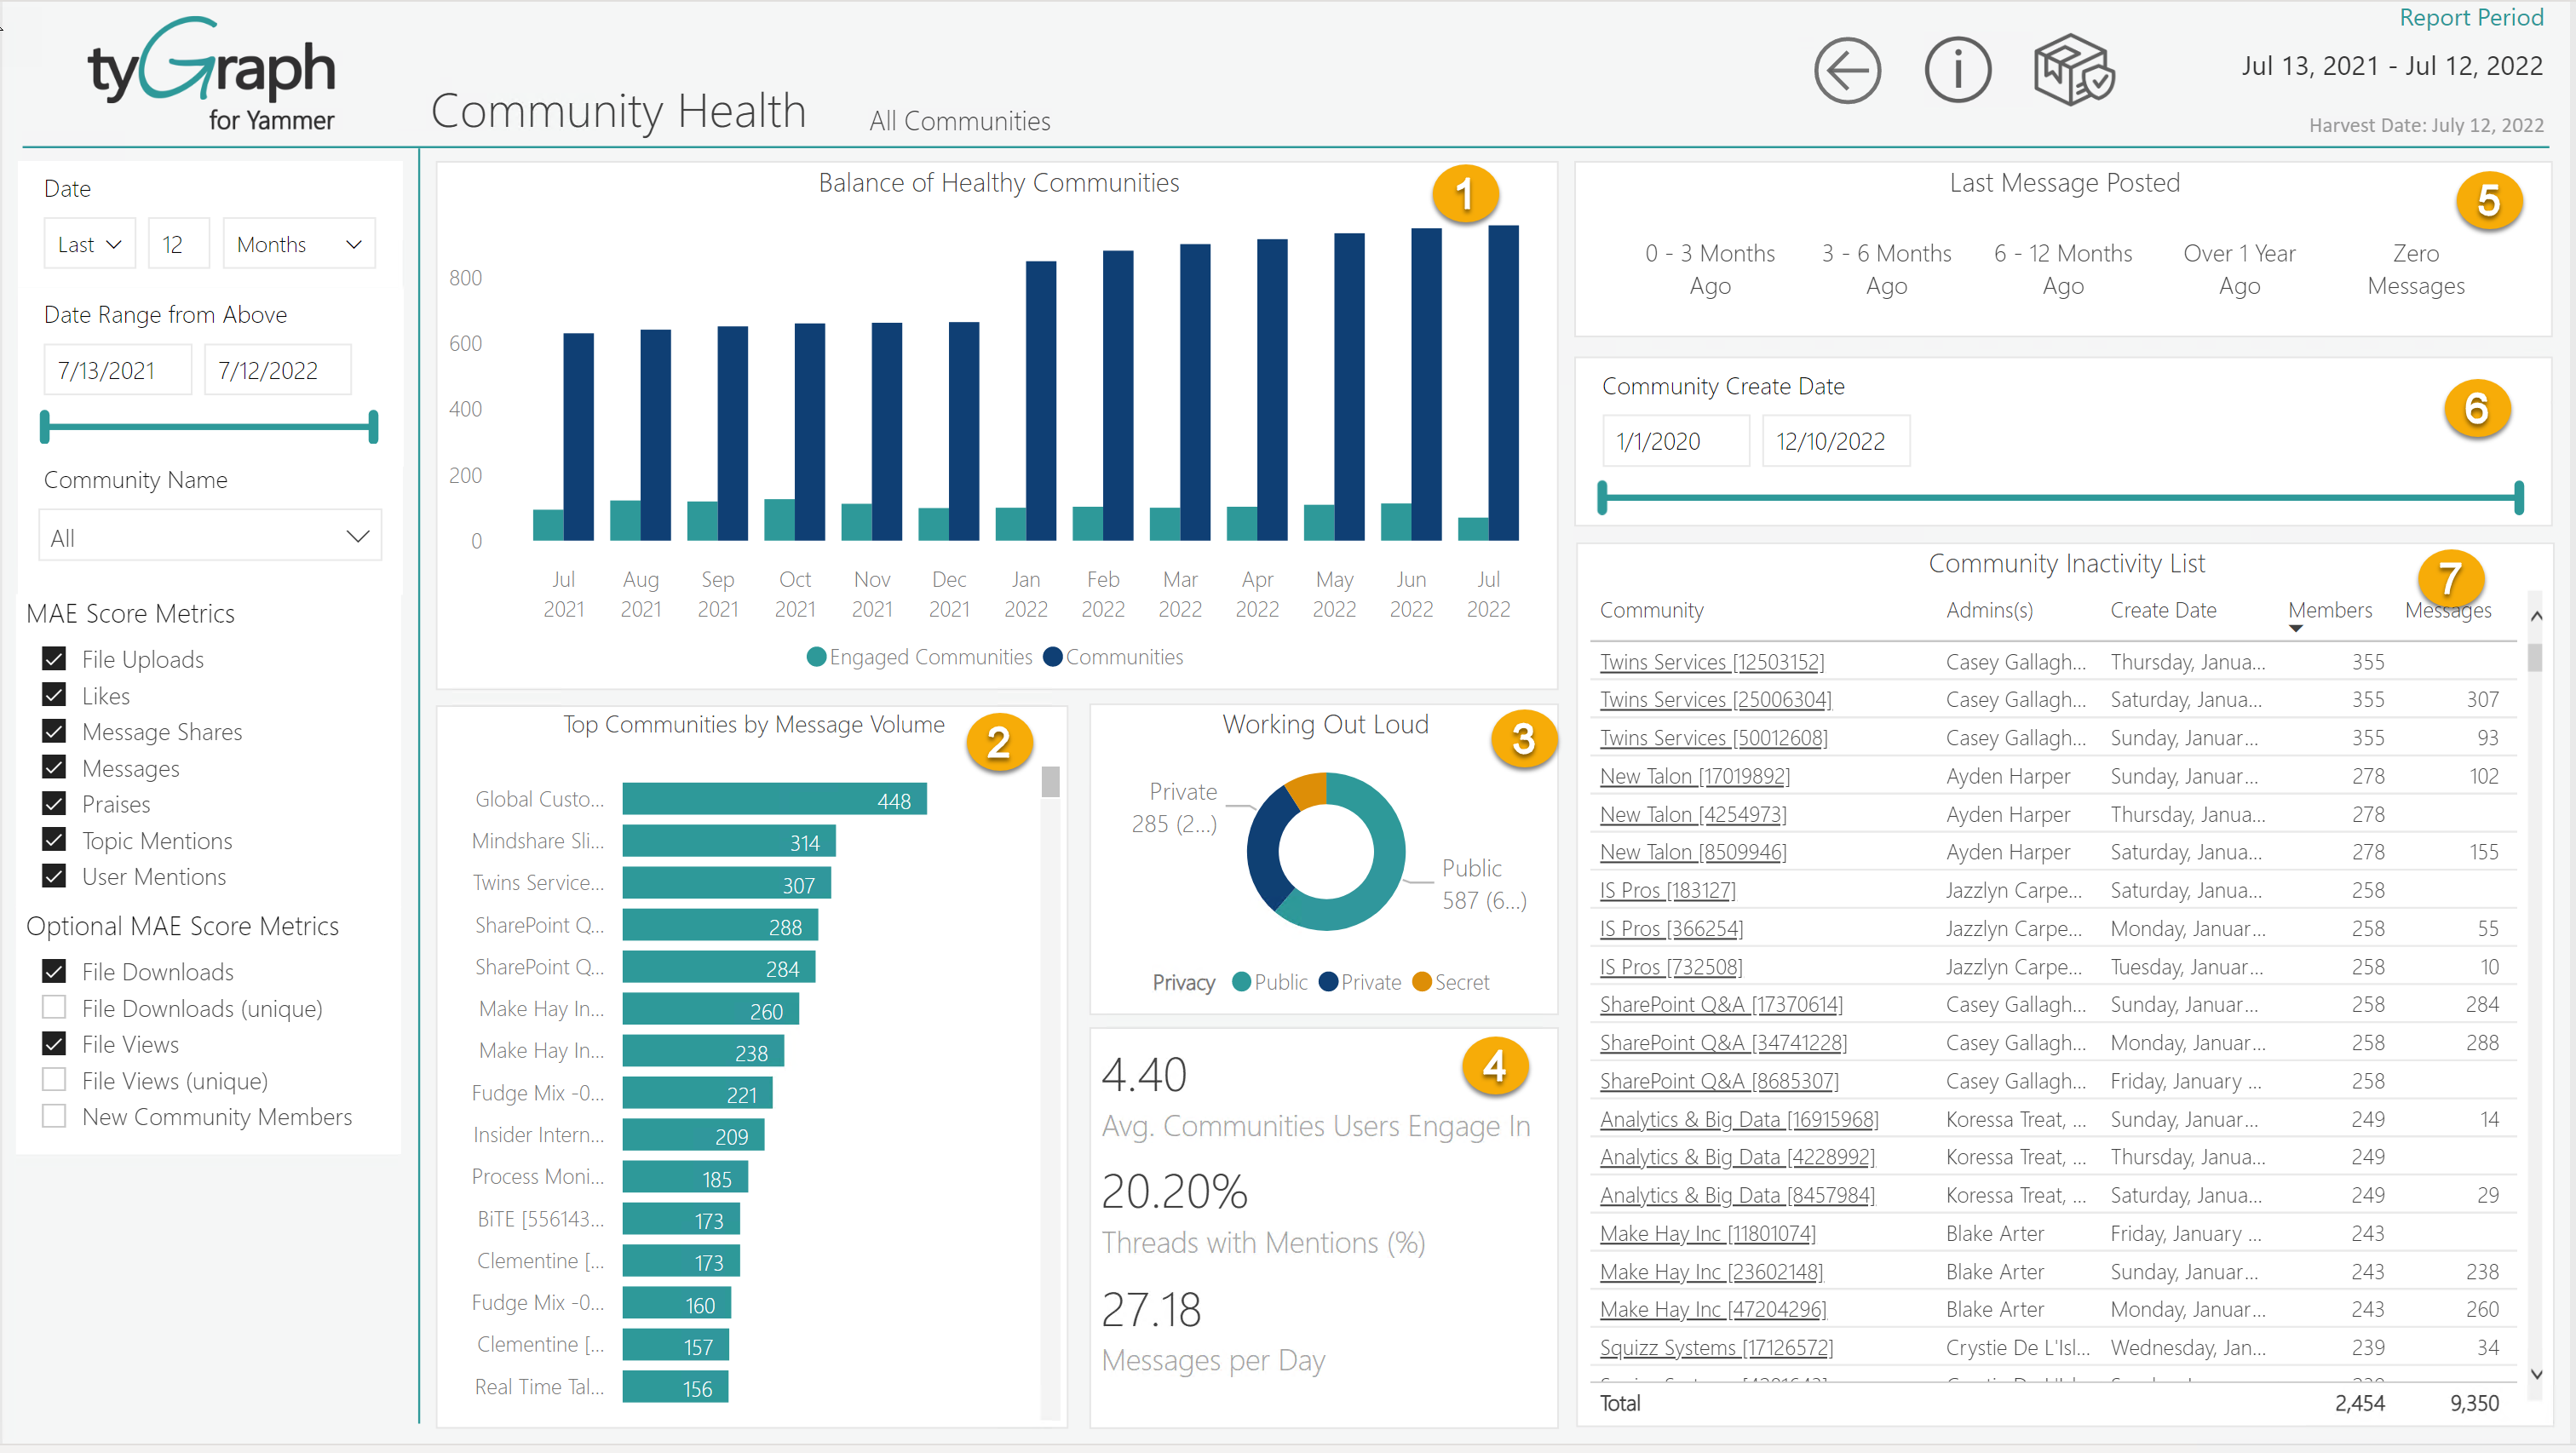Uncheck the Likes metric

pyautogui.click(x=54, y=695)
